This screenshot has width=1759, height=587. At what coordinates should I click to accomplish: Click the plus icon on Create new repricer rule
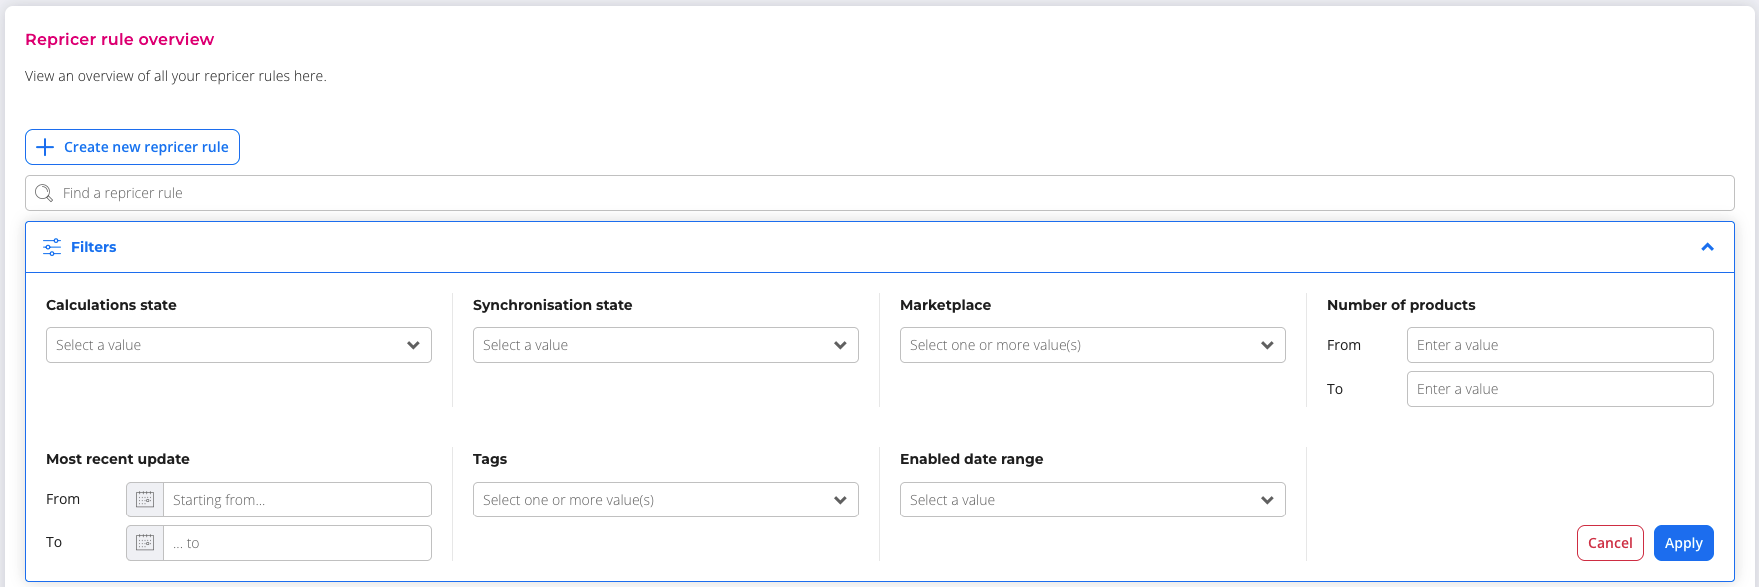pyautogui.click(x=45, y=147)
